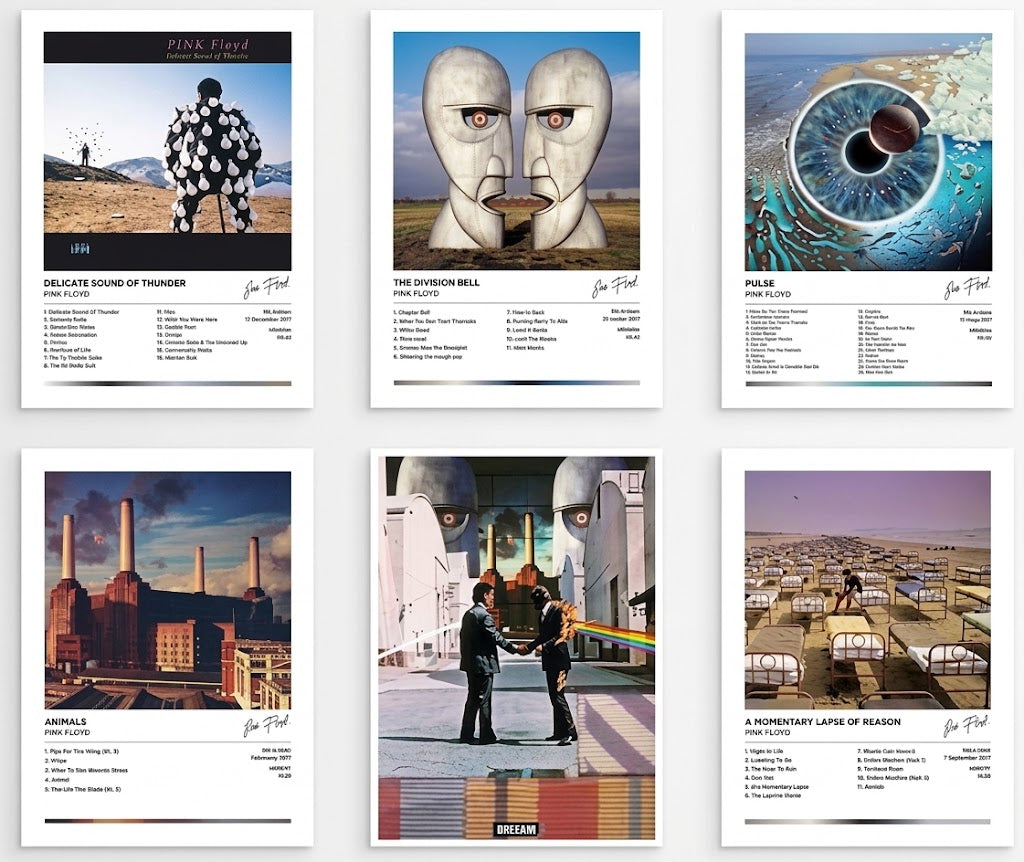The image size is (1024, 862).
Task: Click the "THE DIVISION BELL" title
Action: click(436, 283)
